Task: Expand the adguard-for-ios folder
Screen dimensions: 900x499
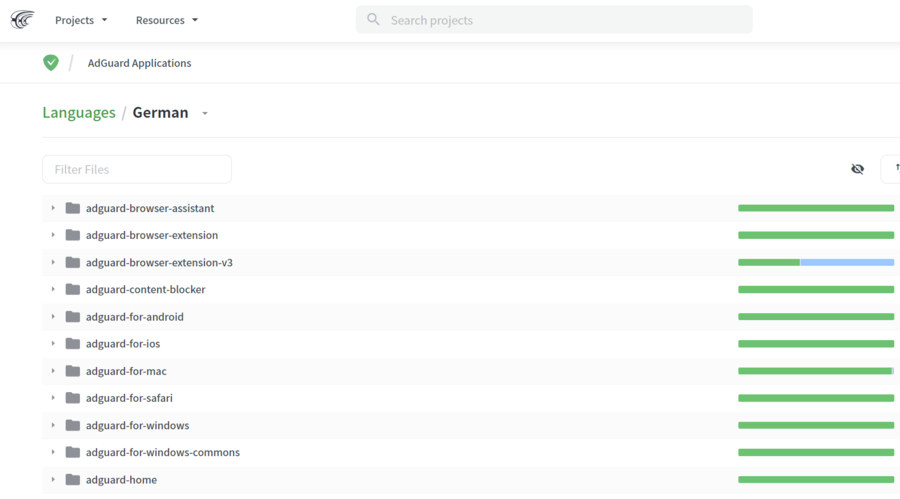Action: 53,343
